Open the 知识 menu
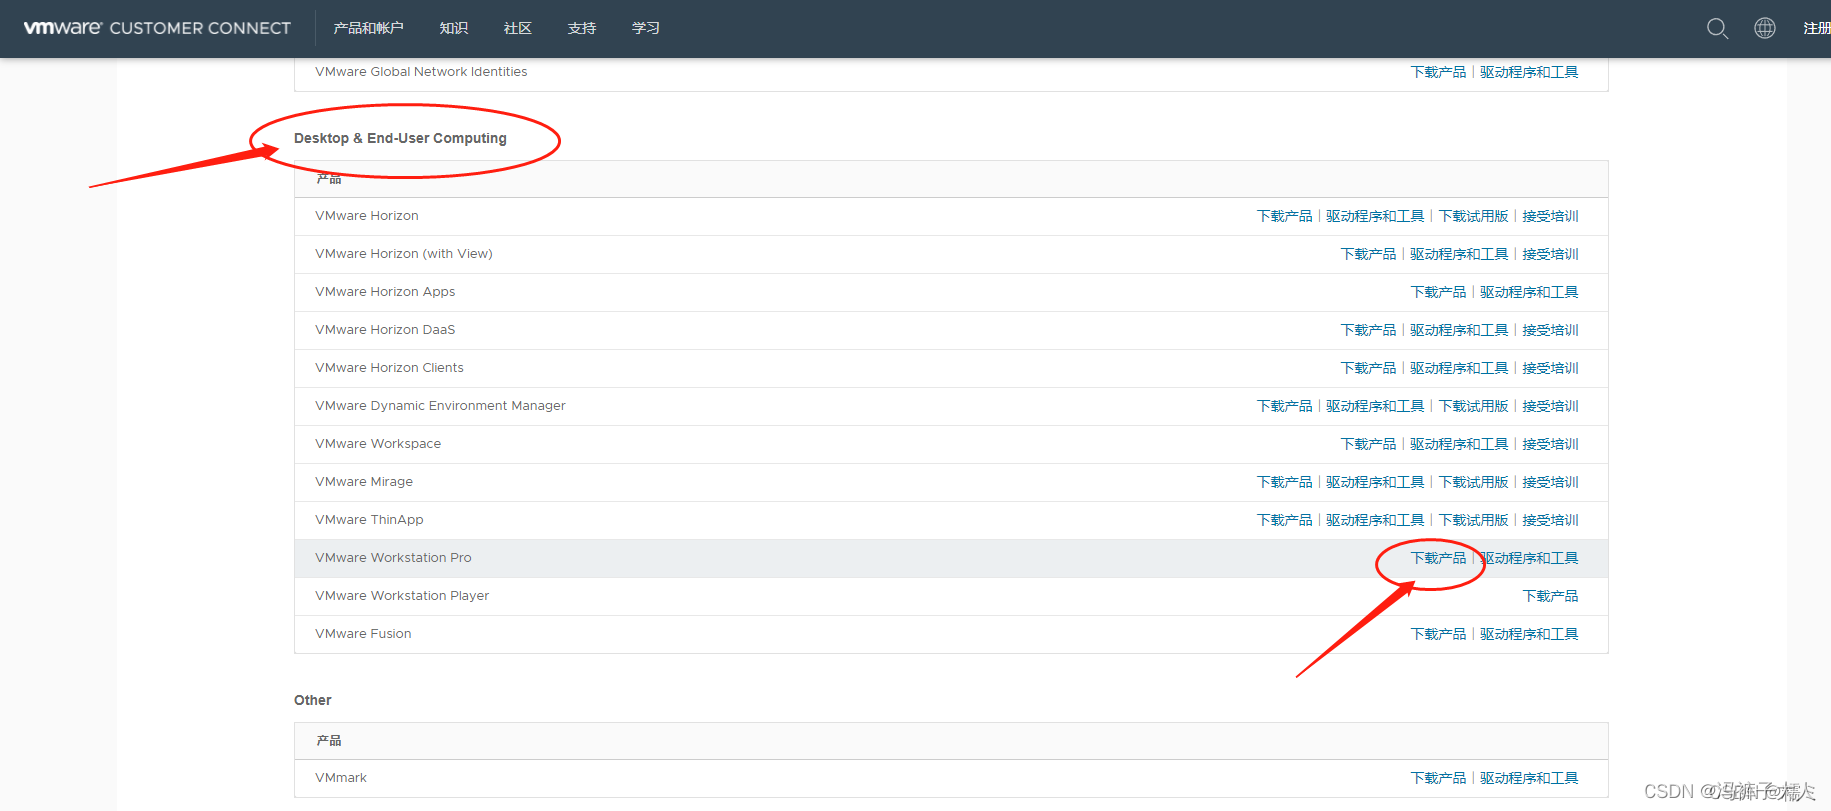This screenshot has height=811, width=1831. click(x=454, y=28)
